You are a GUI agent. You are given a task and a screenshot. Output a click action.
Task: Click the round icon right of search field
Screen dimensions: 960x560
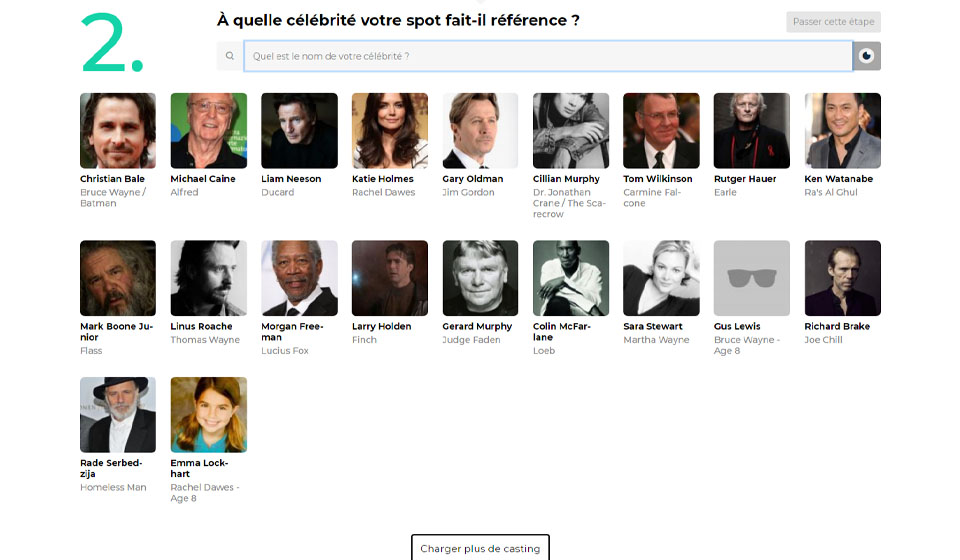point(866,56)
